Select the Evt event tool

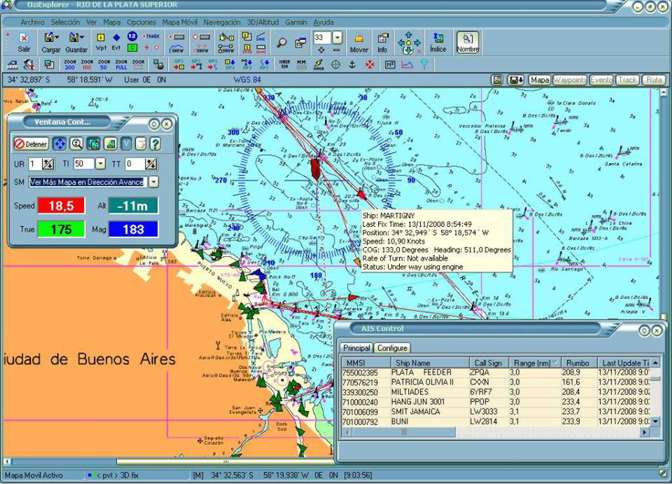(116, 42)
